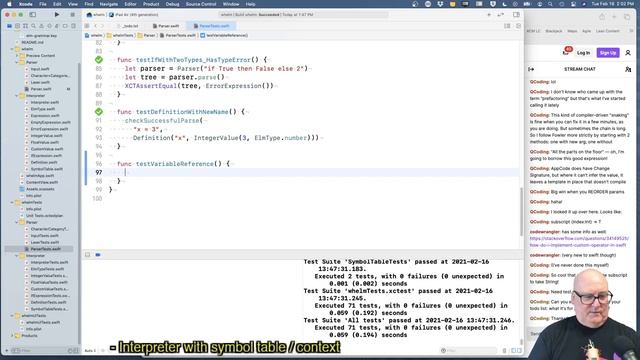Open the Project navigator folder icon
The height and width of the screenshot is (360, 640).
(9, 26)
